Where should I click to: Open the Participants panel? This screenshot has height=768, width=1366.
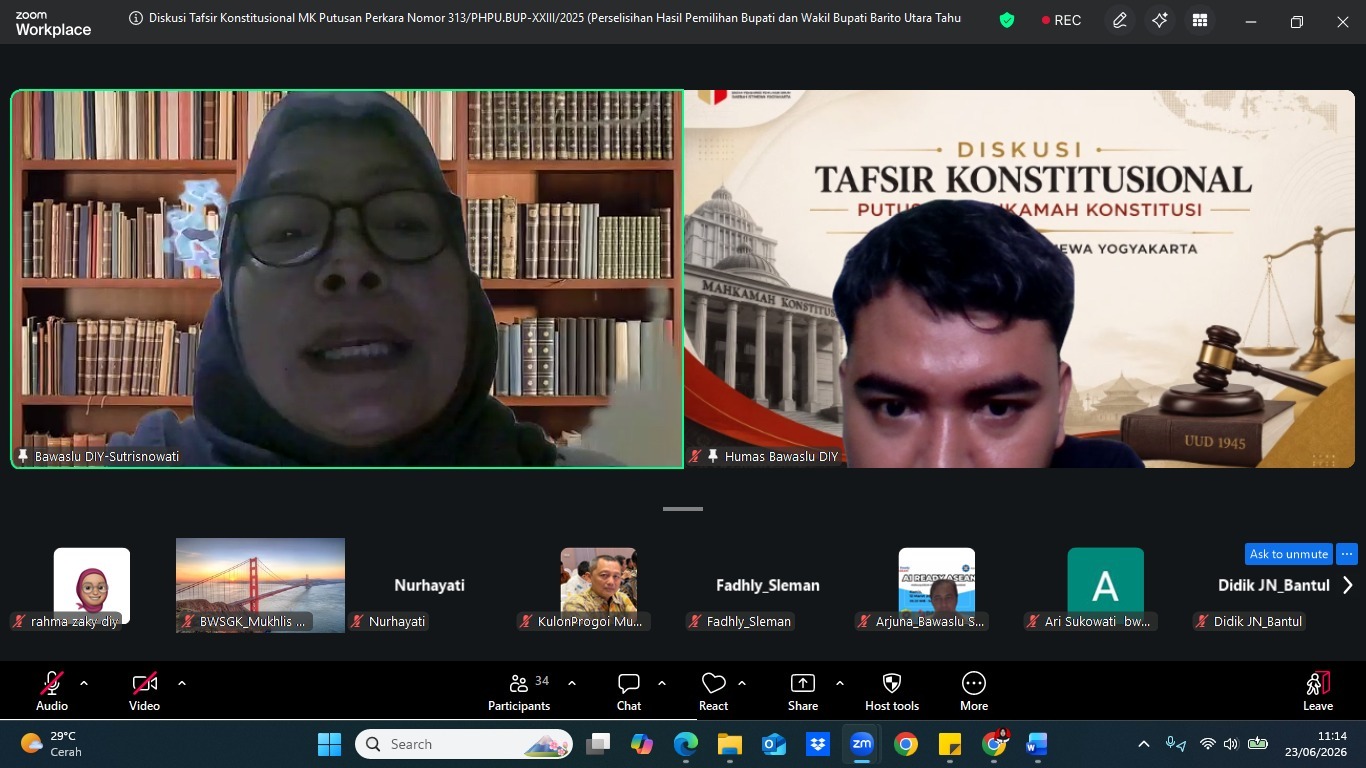pos(519,692)
